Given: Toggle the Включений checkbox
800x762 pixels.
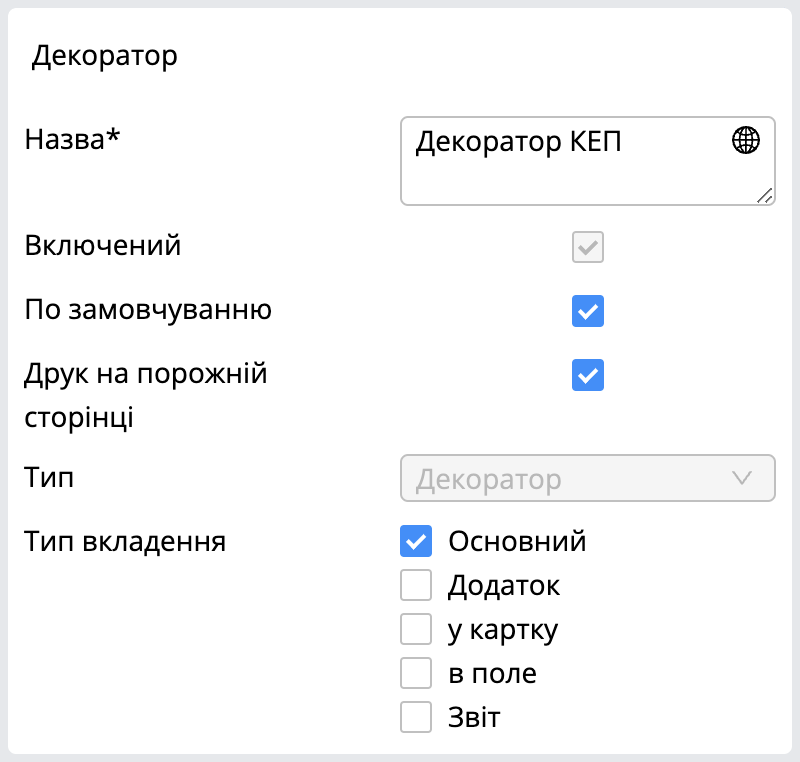Looking at the screenshot, I should [588, 247].
